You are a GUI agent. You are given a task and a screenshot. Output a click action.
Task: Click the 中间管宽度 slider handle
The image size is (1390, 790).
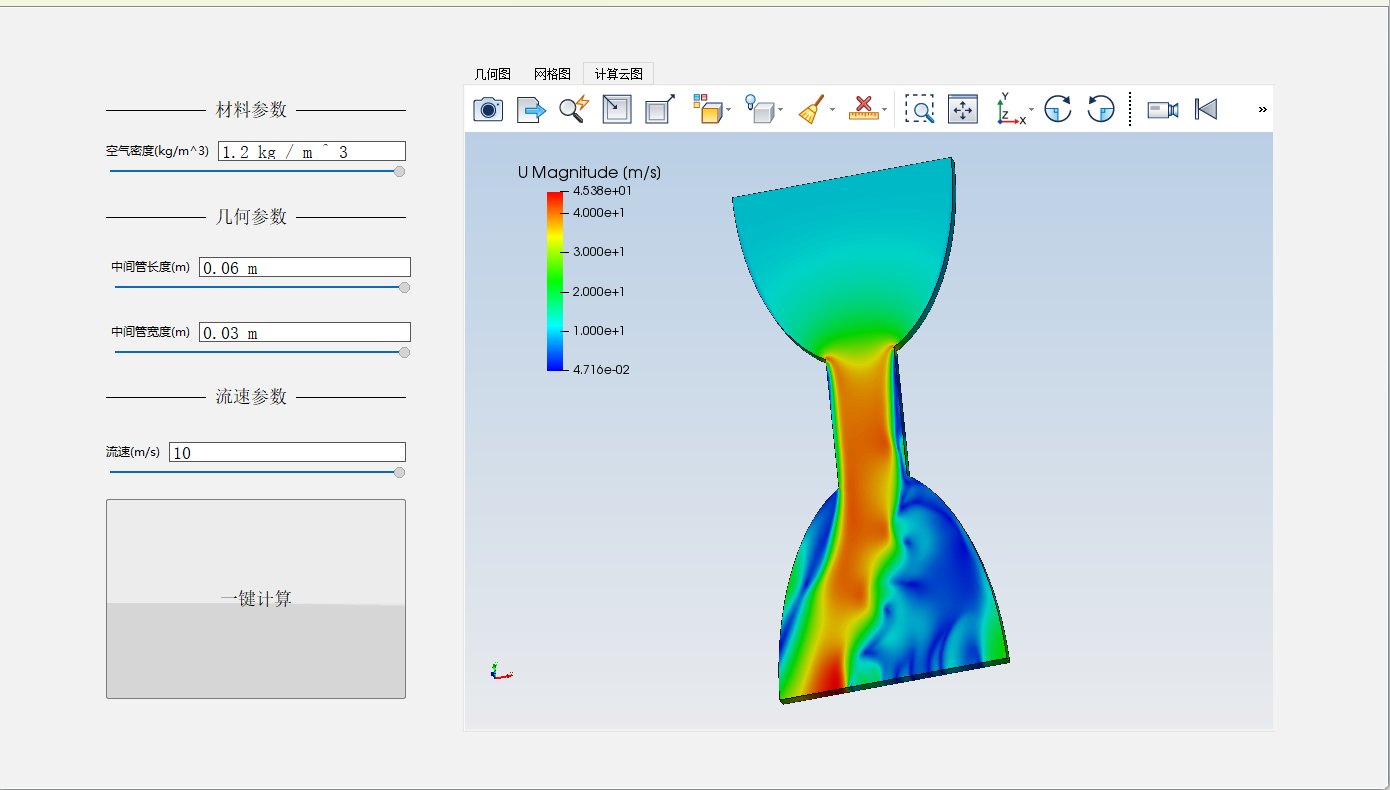pos(405,352)
